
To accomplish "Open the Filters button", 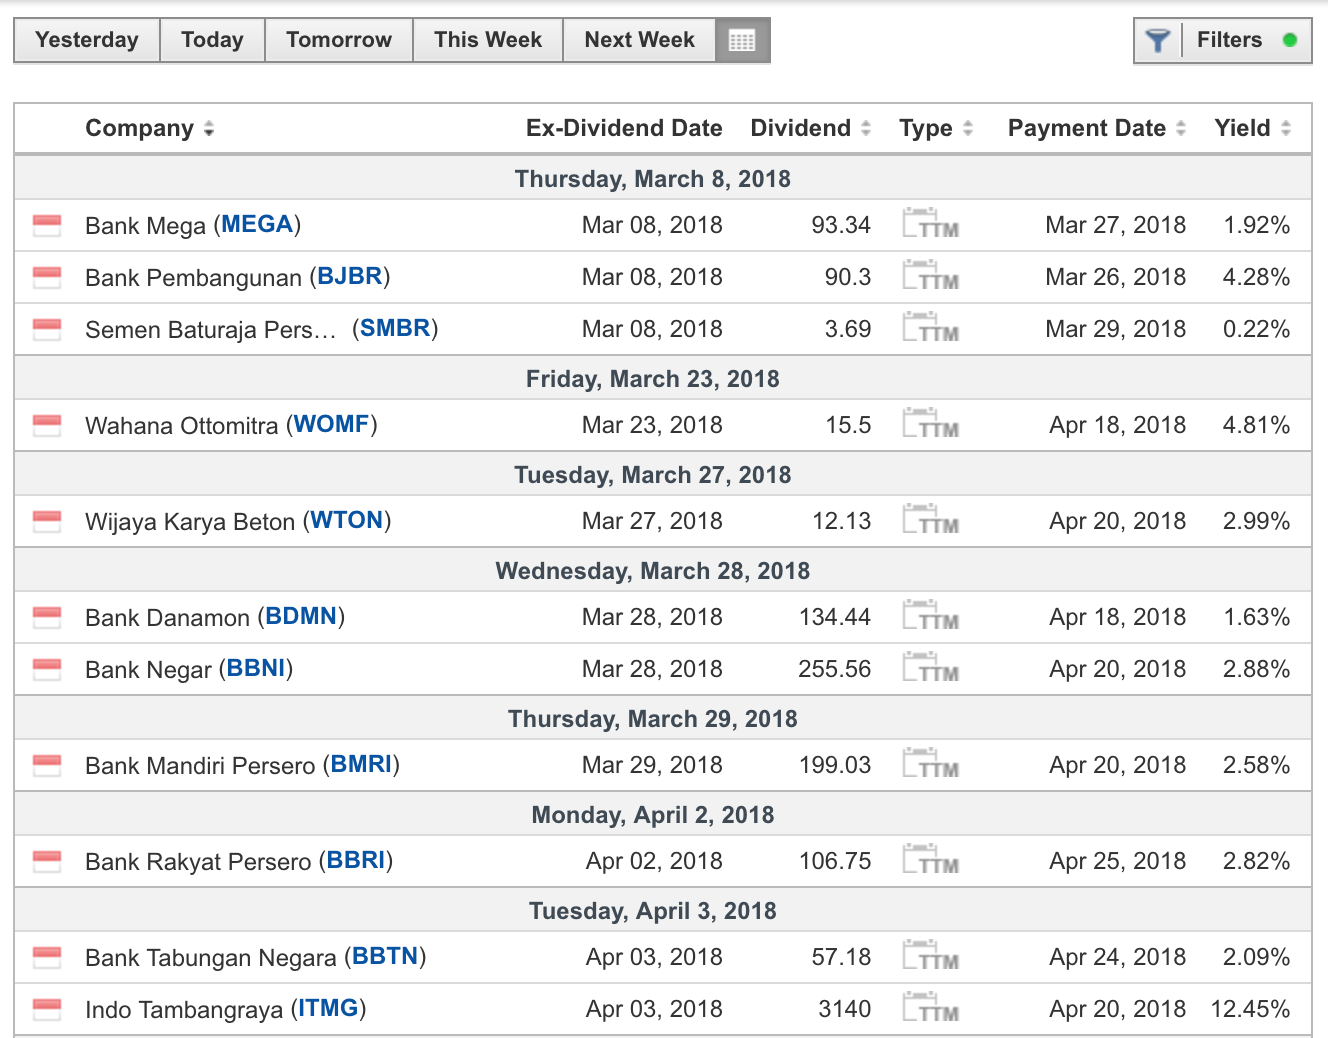I will coord(1222,41).
